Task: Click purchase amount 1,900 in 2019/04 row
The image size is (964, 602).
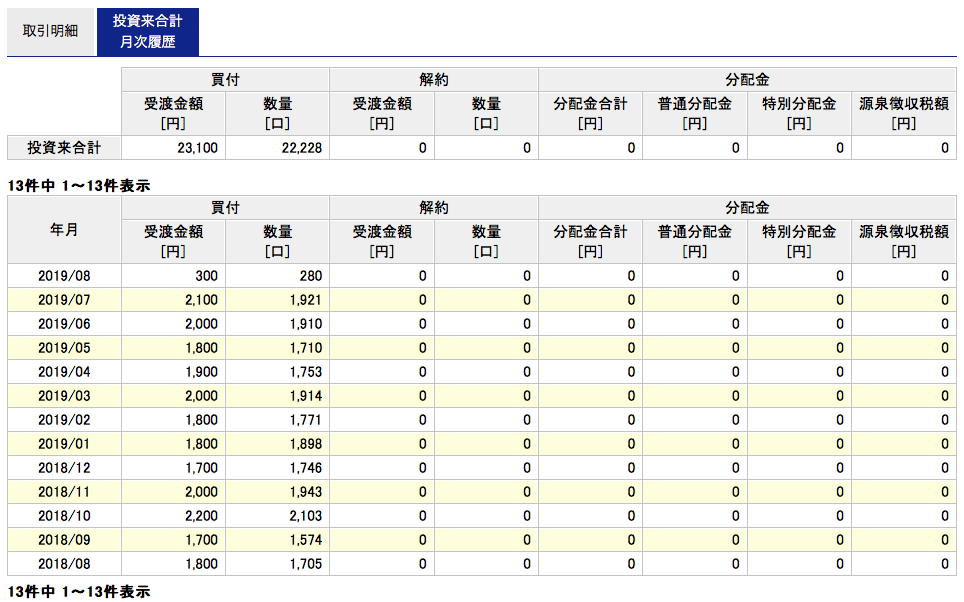Action: tap(201, 372)
